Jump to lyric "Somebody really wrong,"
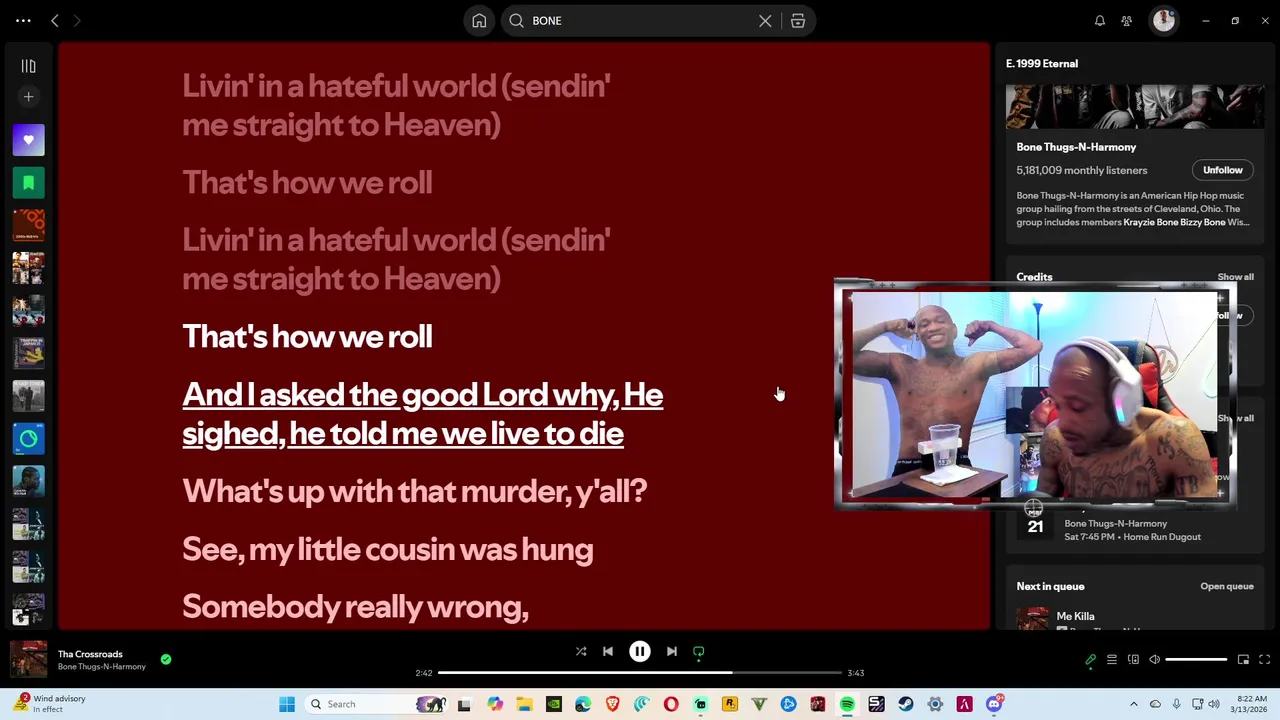Image resolution: width=1280 pixels, height=720 pixels. click(355, 607)
